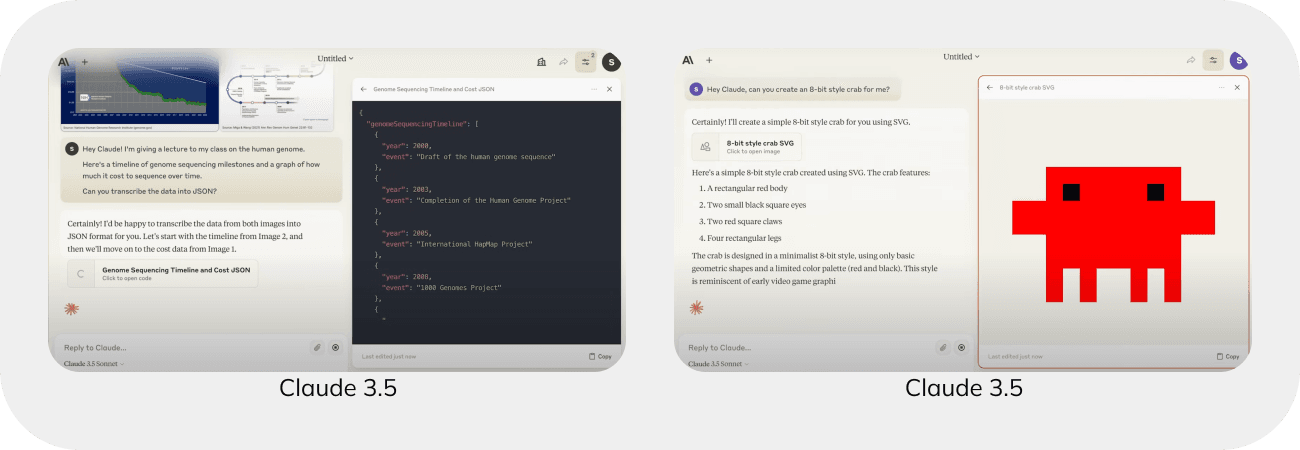
Task: Open the Claude 3.5 Sonnet model selector in genome chat
Action: click(x=94, y=364)
